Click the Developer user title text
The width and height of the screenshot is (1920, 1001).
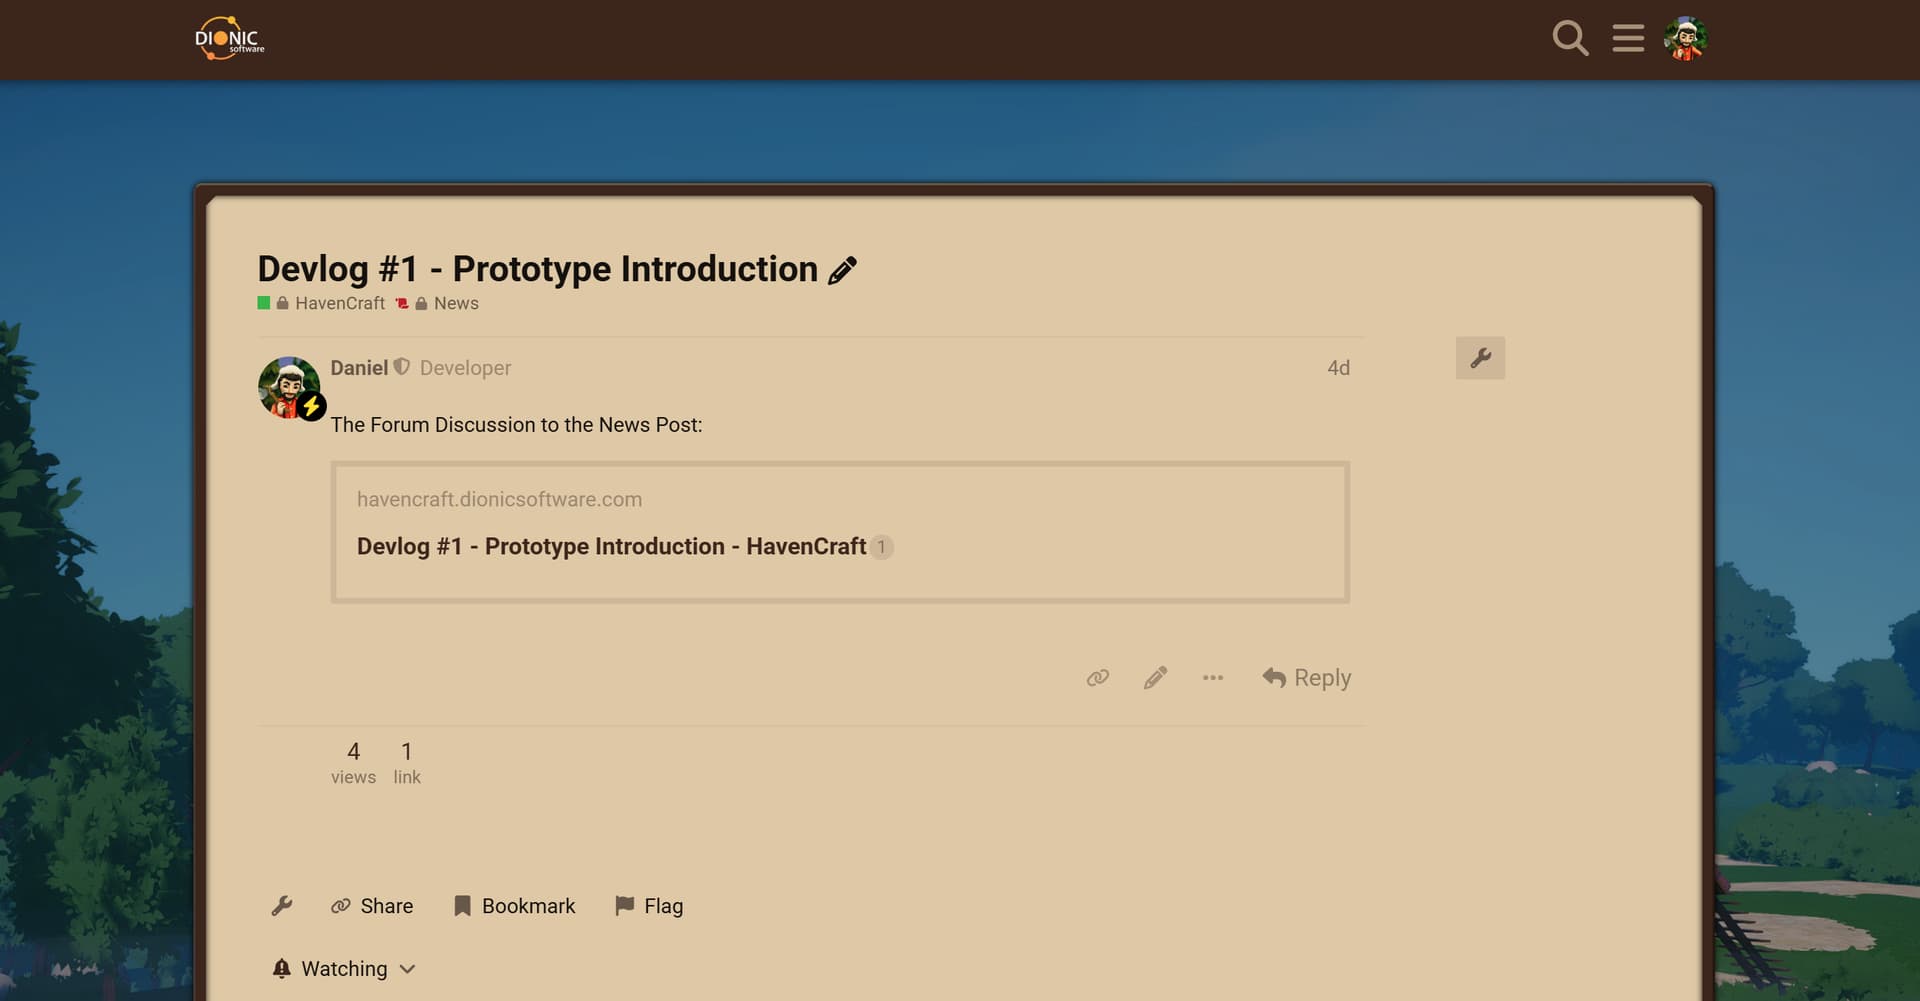(x=465, y=368)
